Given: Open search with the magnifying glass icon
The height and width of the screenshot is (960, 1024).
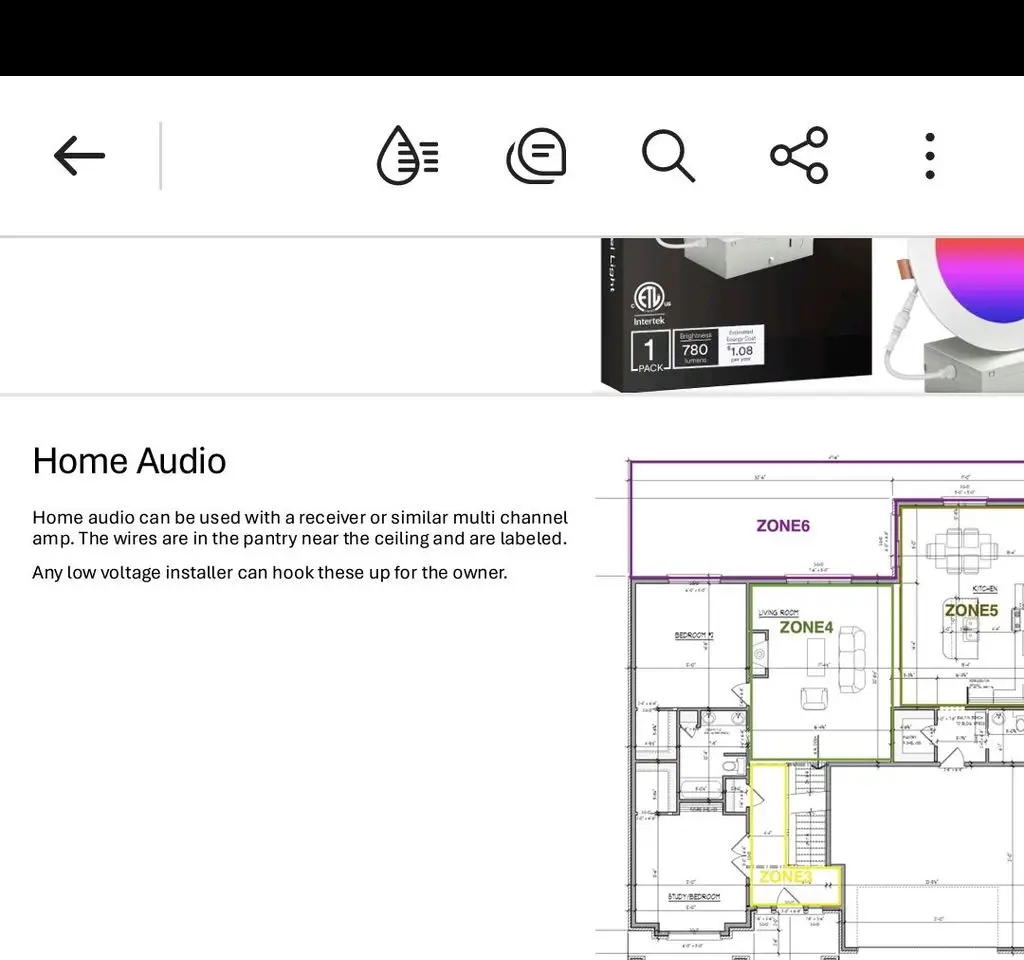Looking at the screenshot, I should tap(668, 156).
